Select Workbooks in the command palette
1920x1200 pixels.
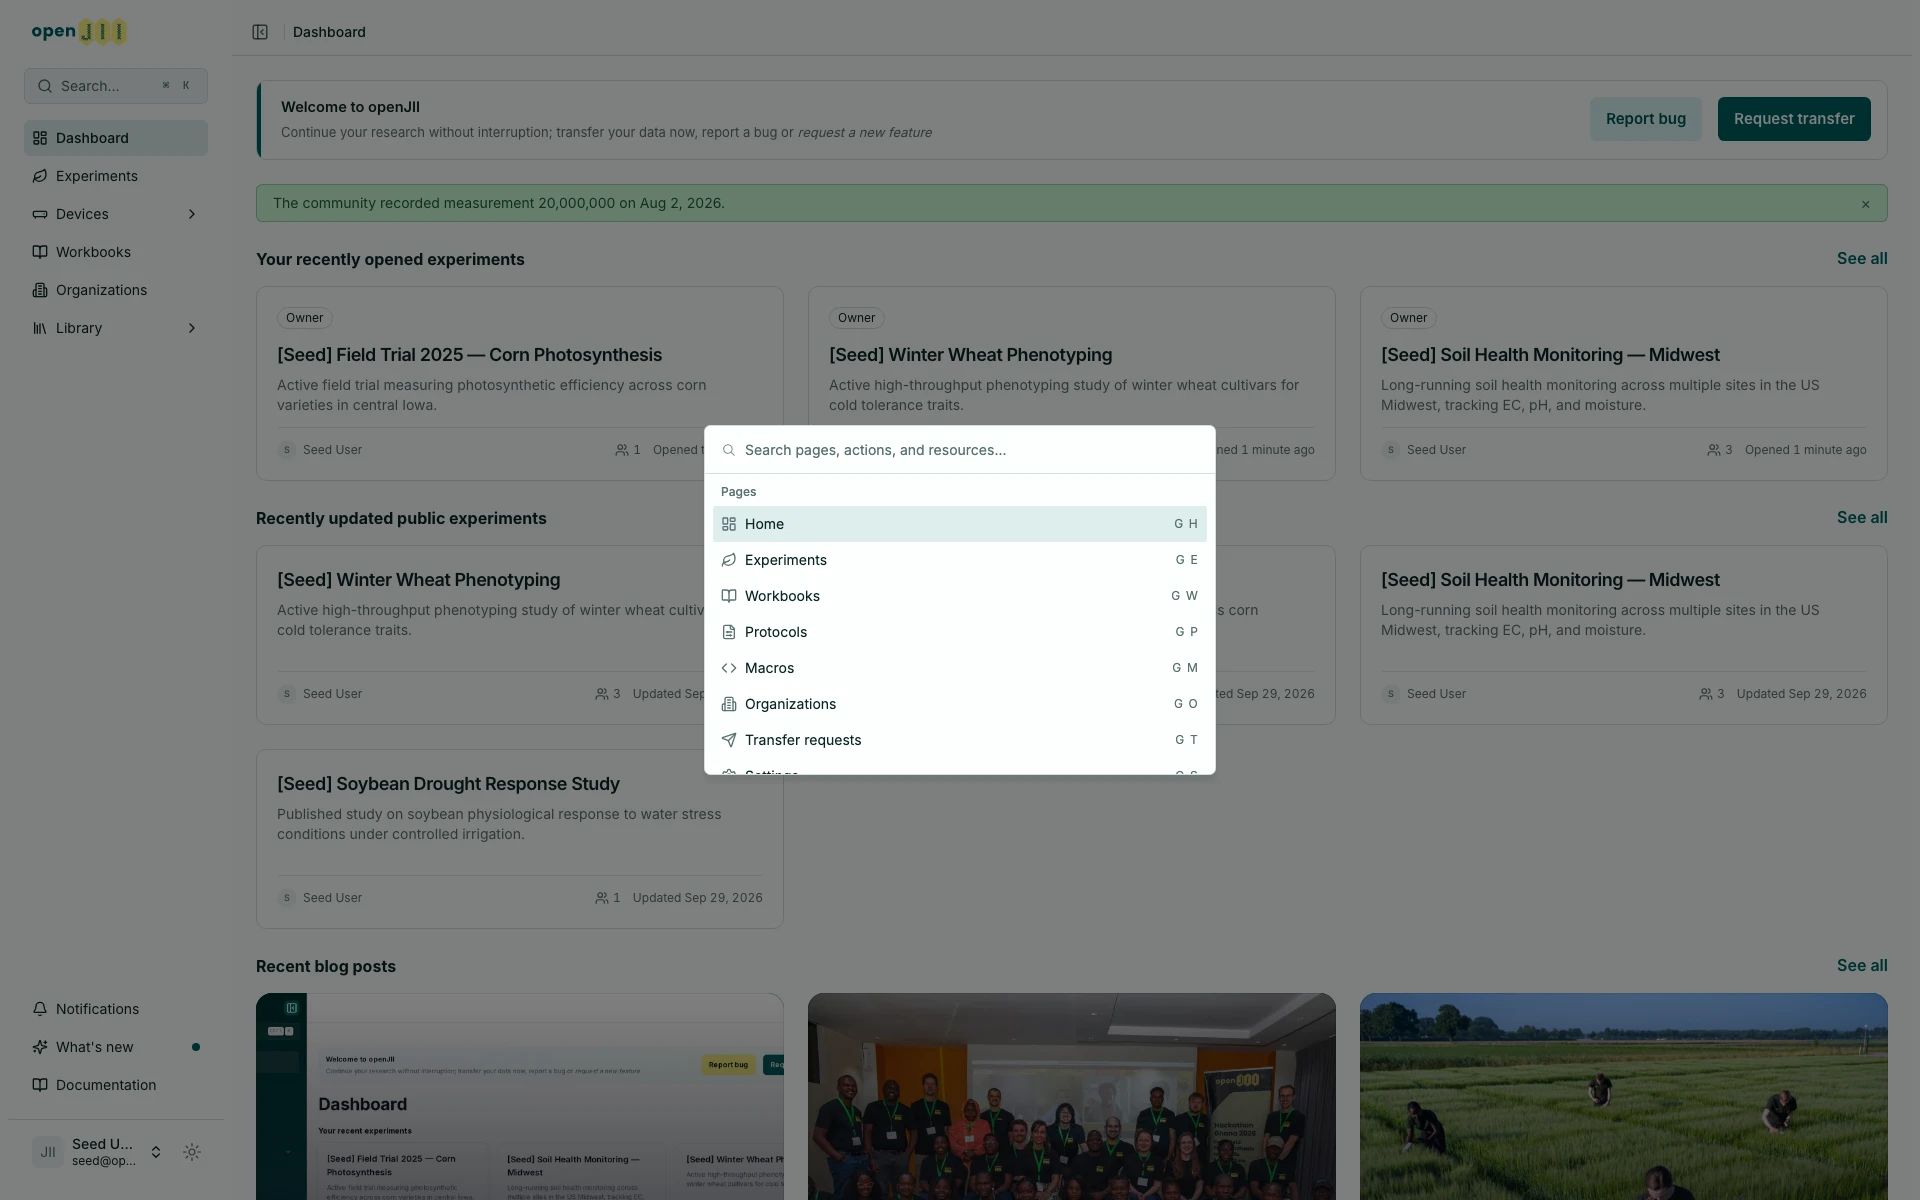(960, 596)
